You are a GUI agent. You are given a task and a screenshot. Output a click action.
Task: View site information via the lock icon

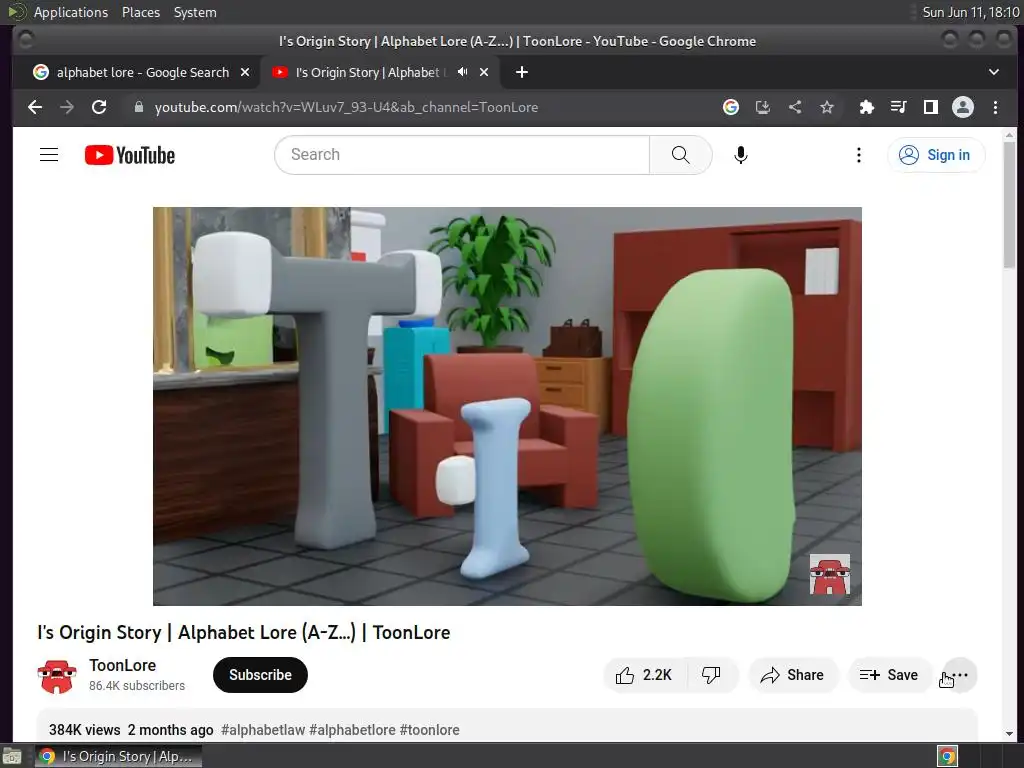click(138, 107)
